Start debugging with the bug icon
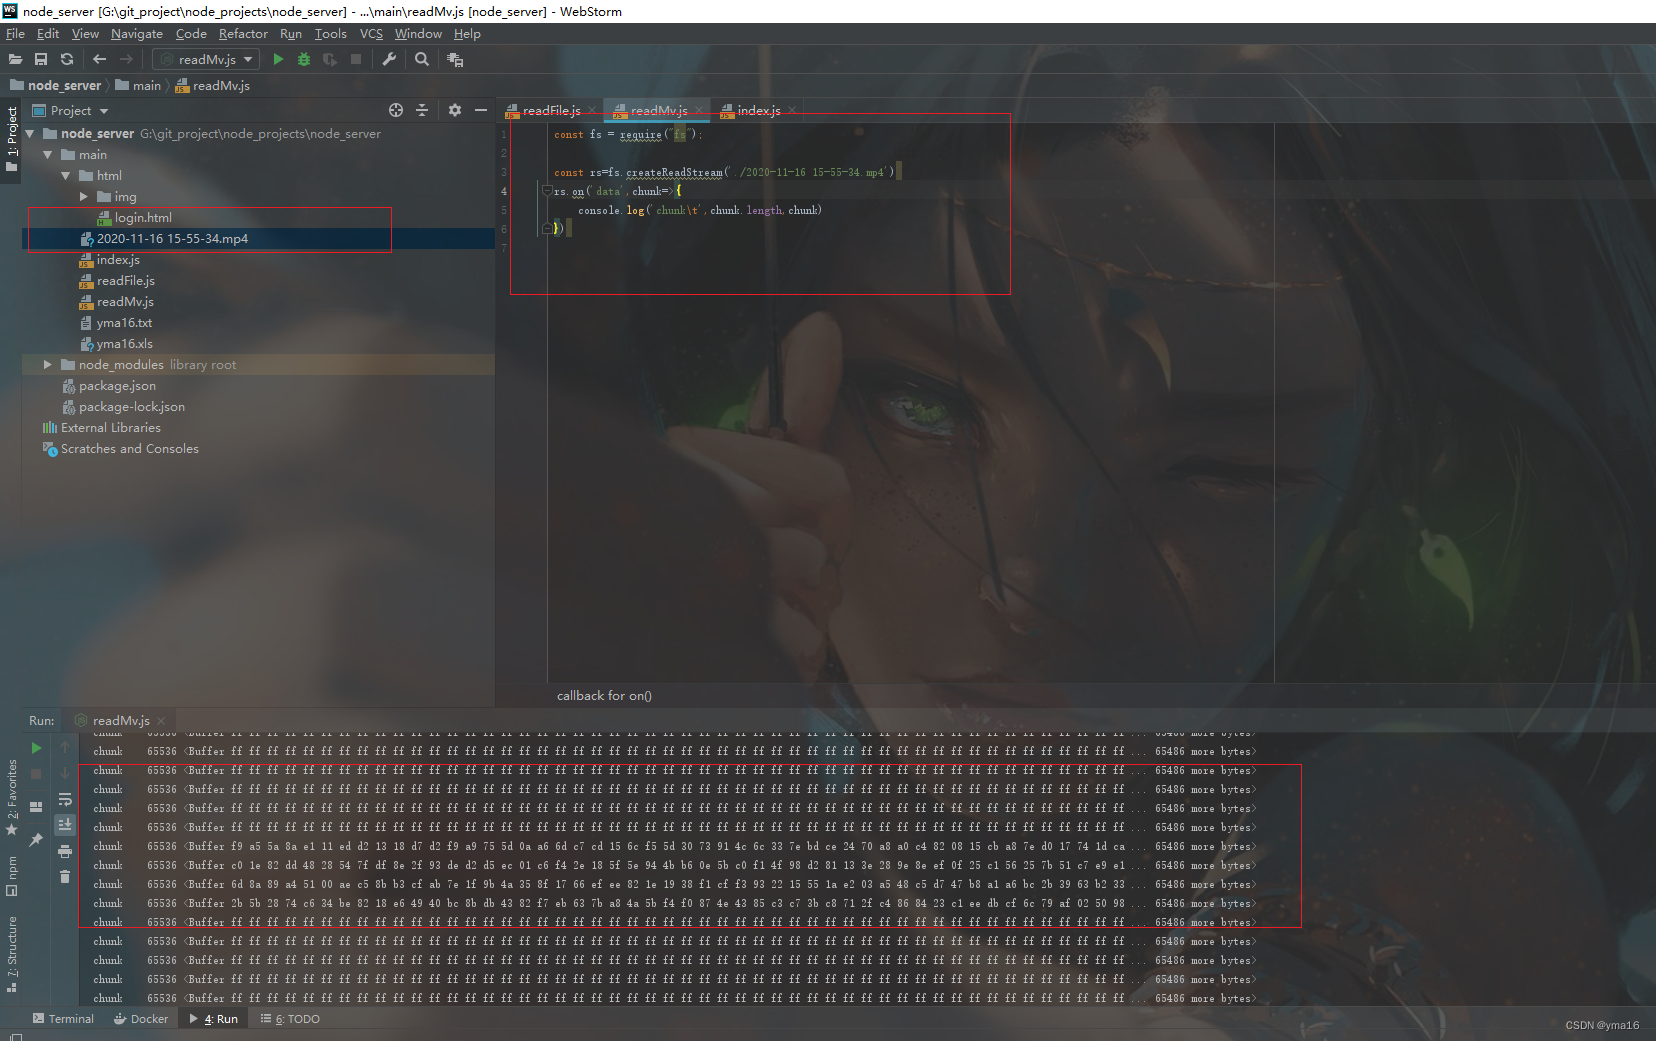Screen dimensions: 1656x1041 [304, 60]
